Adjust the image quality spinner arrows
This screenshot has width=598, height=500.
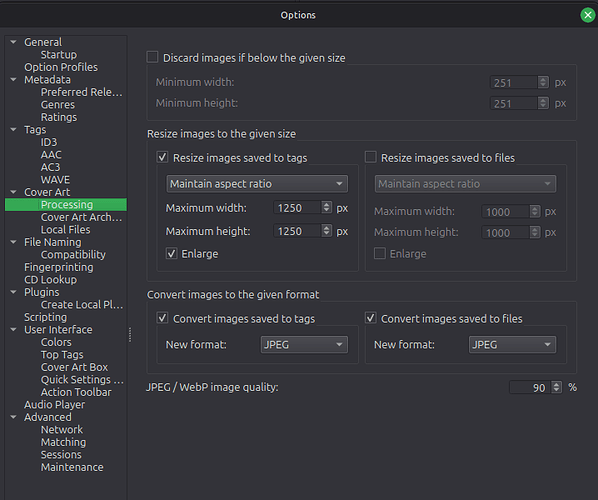click(557, 387)
